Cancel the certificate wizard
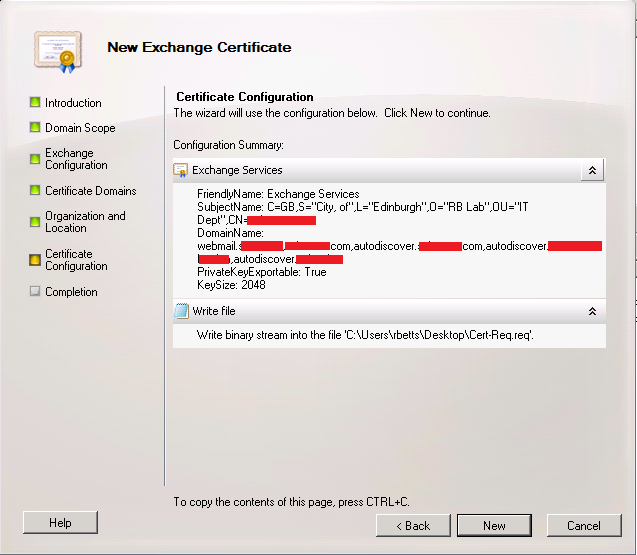Screen dimensions: 637x555 (x=584, y=526)
